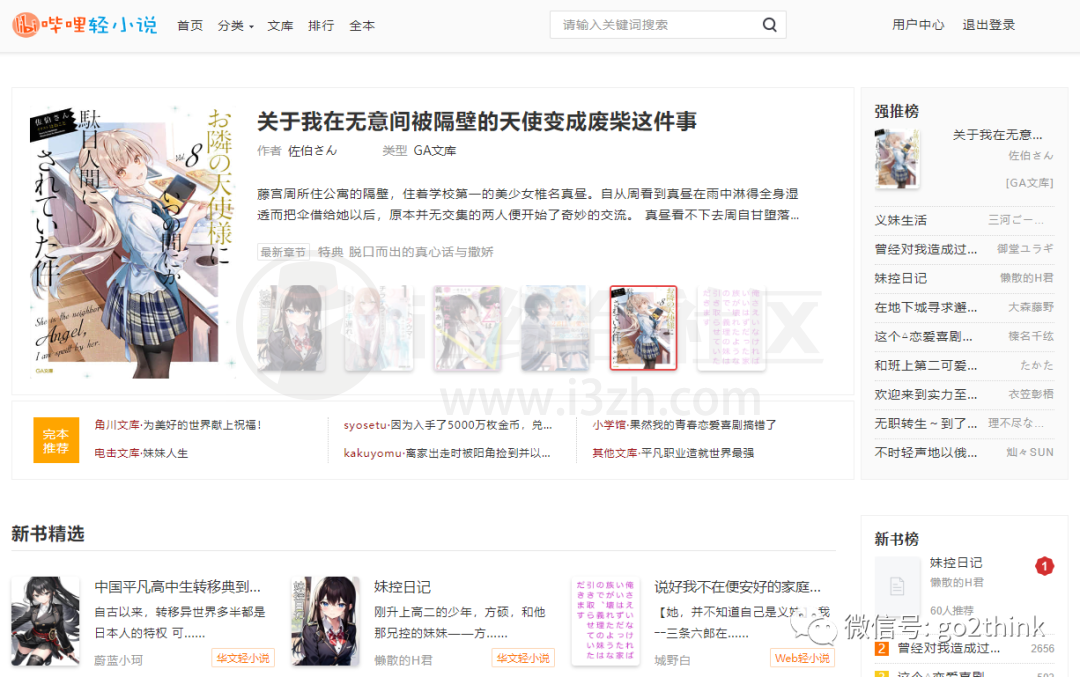Open rank 2 曾经对我造成过... in 新书榜
1080x677 pixels.
click(x=948, y=648)
